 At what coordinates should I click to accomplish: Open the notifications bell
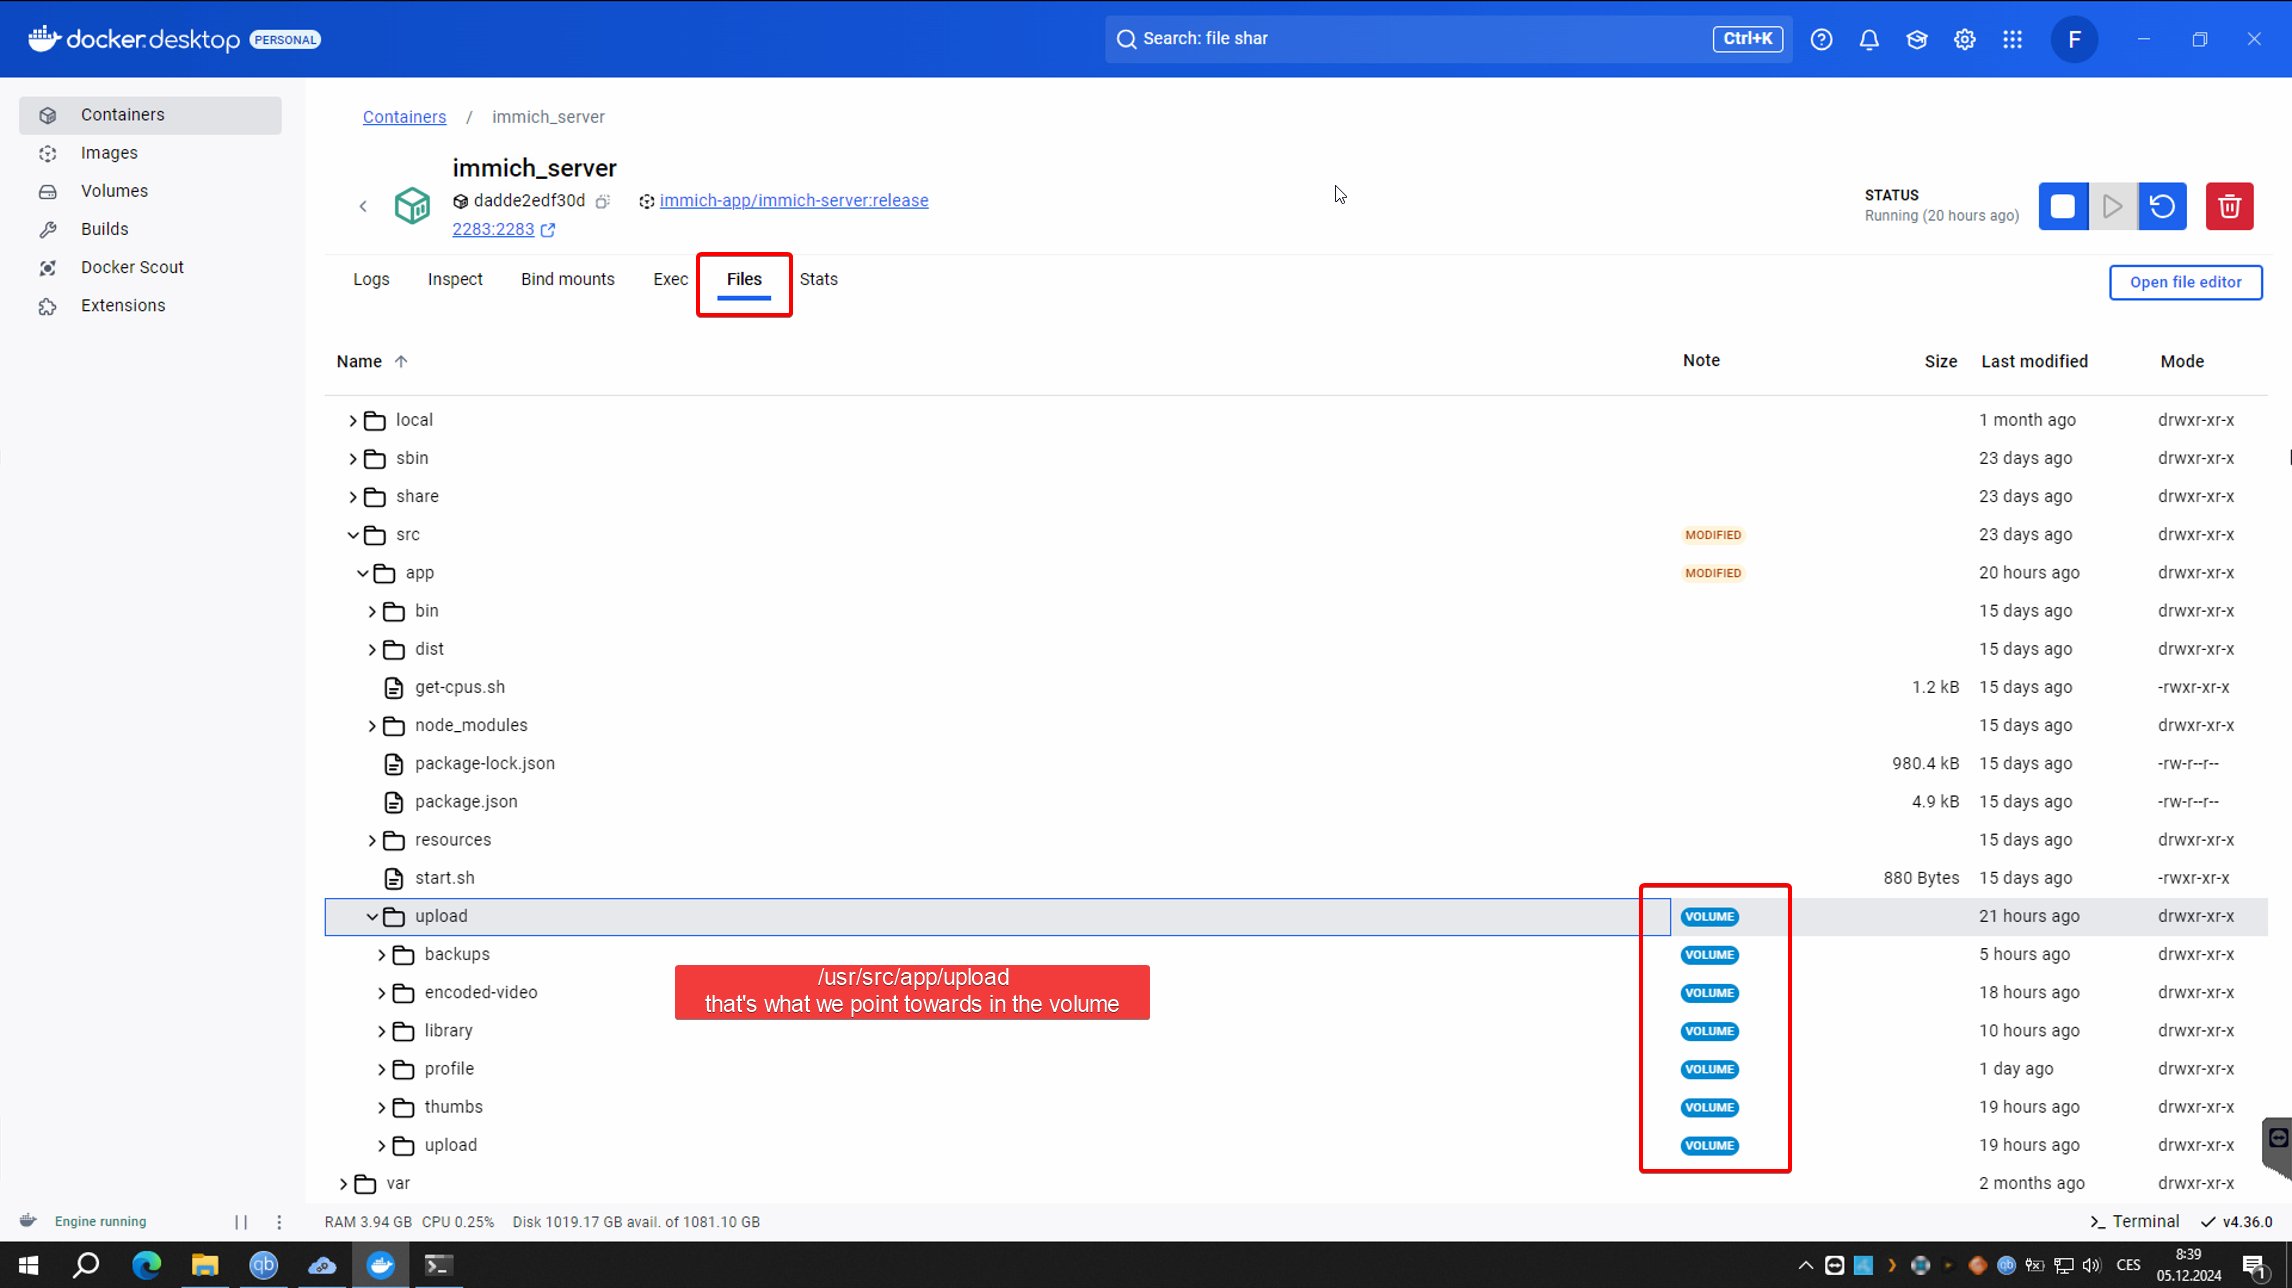click(1868, 39)
